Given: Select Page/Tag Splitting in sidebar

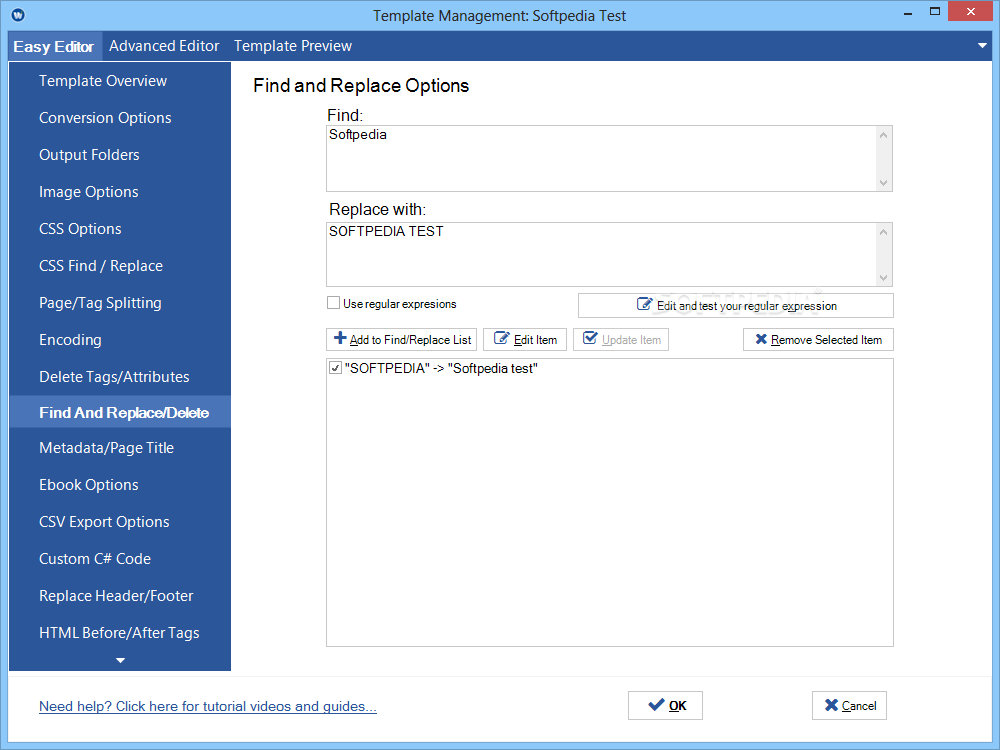Looking at the screenshot, I should point(120,303).
